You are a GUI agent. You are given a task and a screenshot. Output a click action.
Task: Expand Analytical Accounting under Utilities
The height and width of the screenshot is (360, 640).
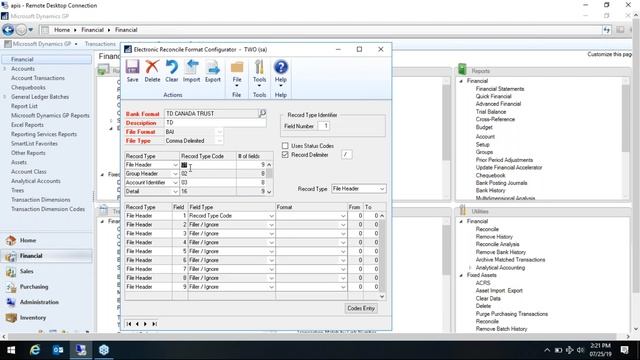coord(470,268)
